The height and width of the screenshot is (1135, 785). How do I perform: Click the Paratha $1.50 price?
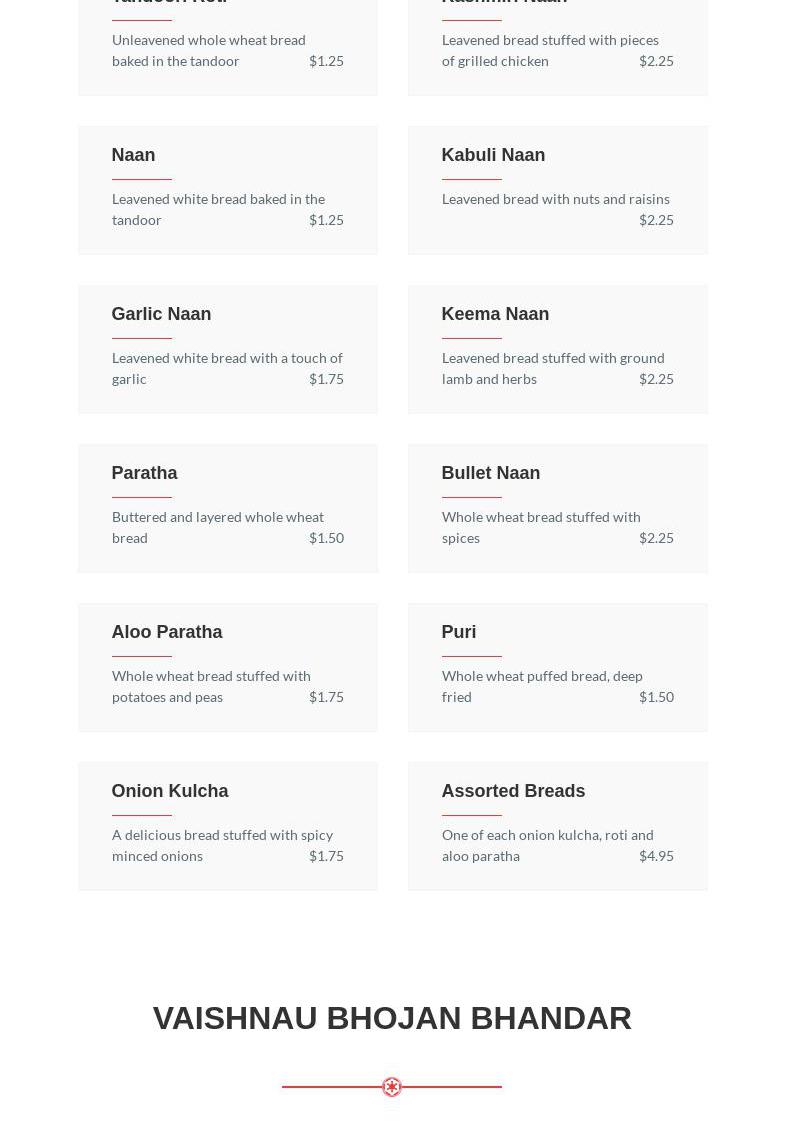pyautogui.click(x=326, y=538)
